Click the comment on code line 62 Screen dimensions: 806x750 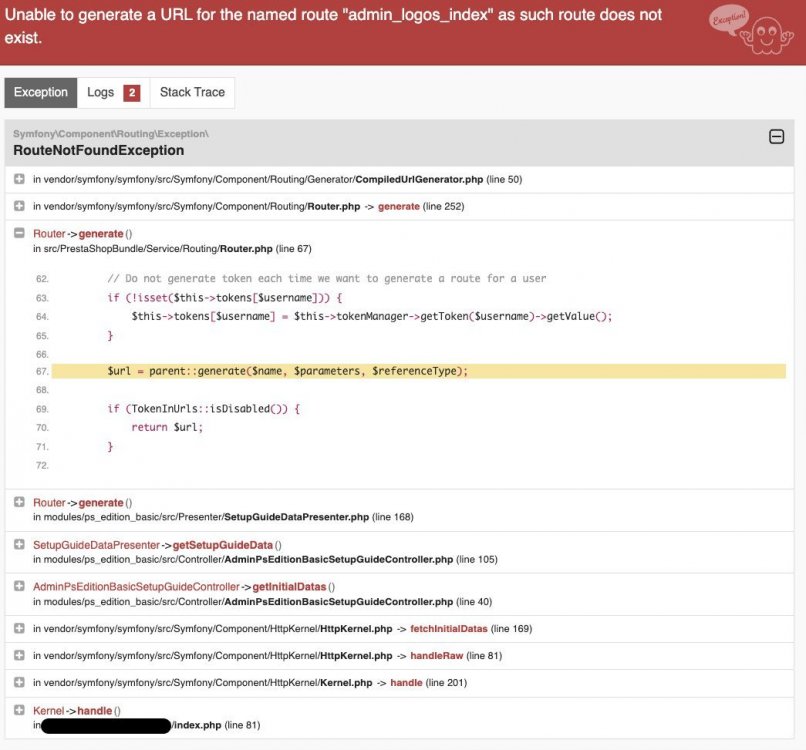[x=326, y=278]
